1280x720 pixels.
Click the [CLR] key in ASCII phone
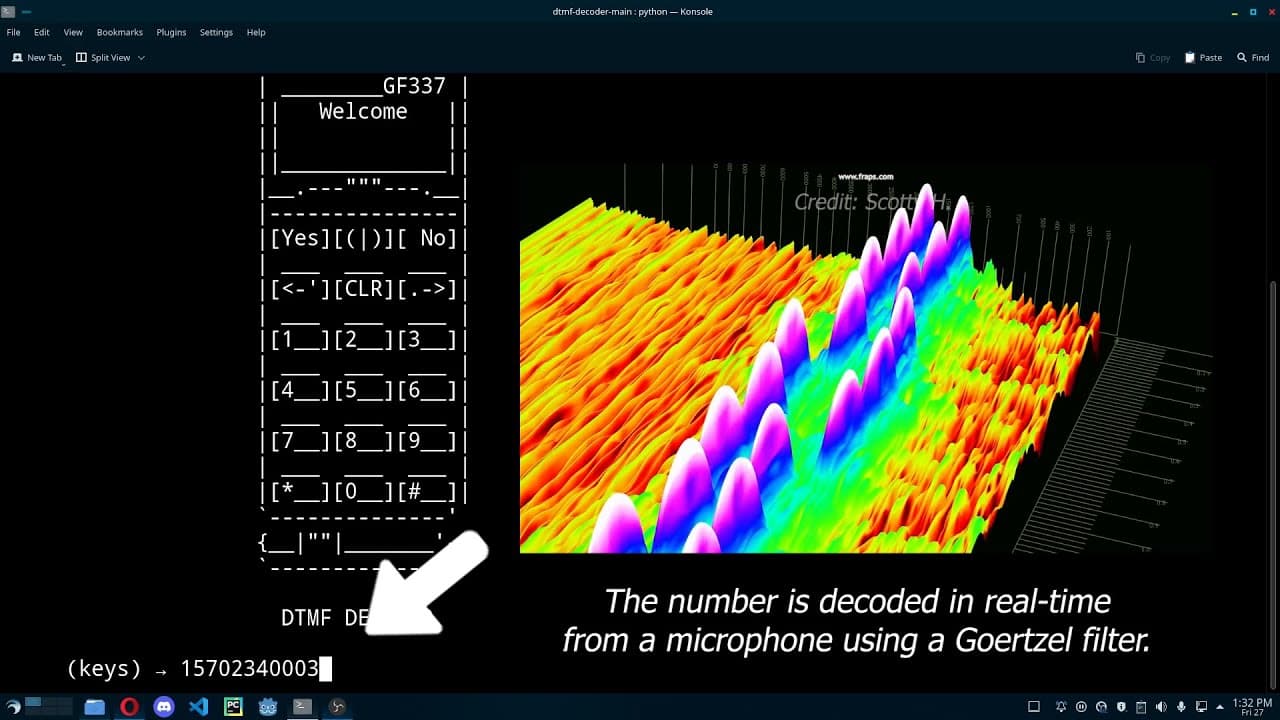click(363, 289)
